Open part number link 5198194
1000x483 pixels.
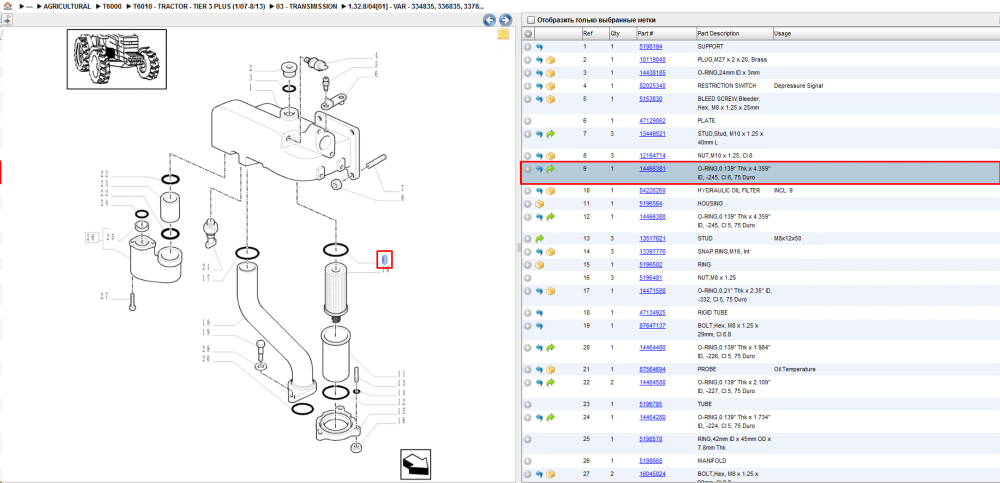[651, 47]
